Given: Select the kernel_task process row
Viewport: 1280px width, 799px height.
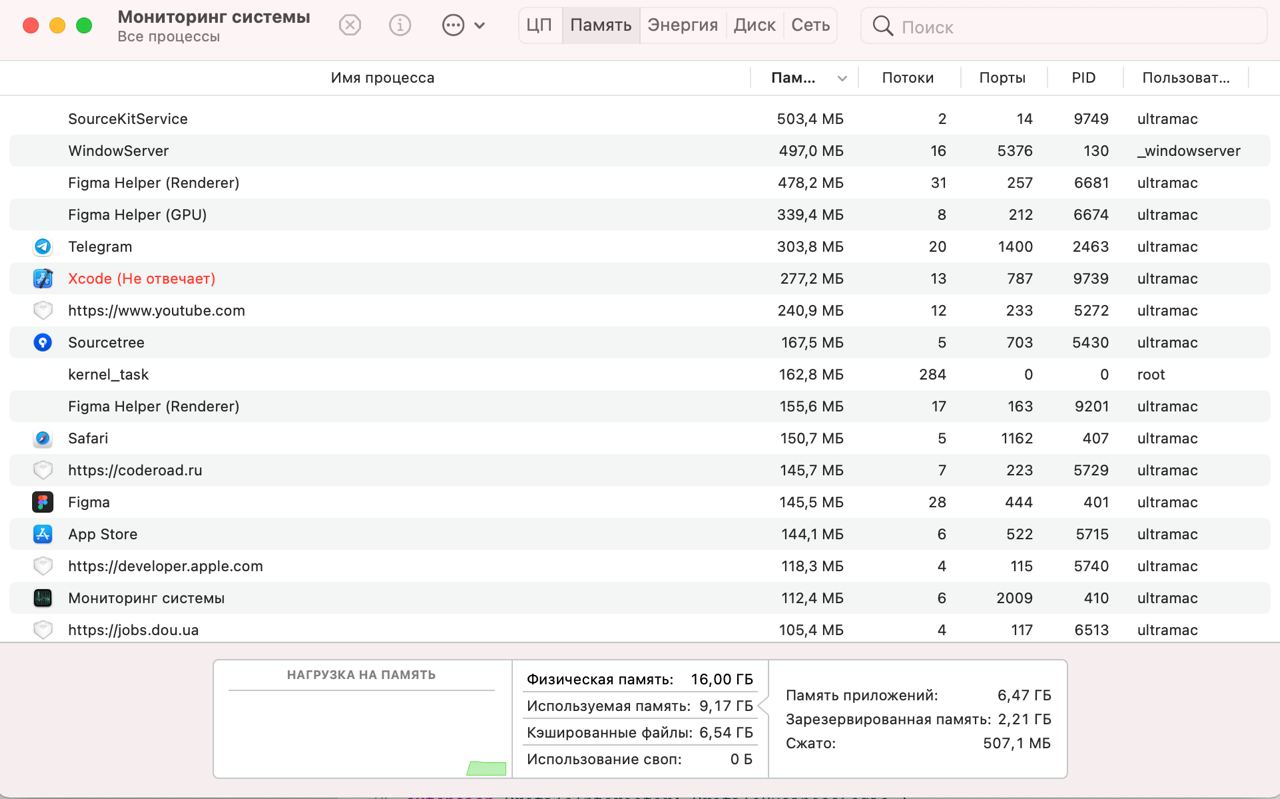Looking at the screenshot, I should coord(640,374).
